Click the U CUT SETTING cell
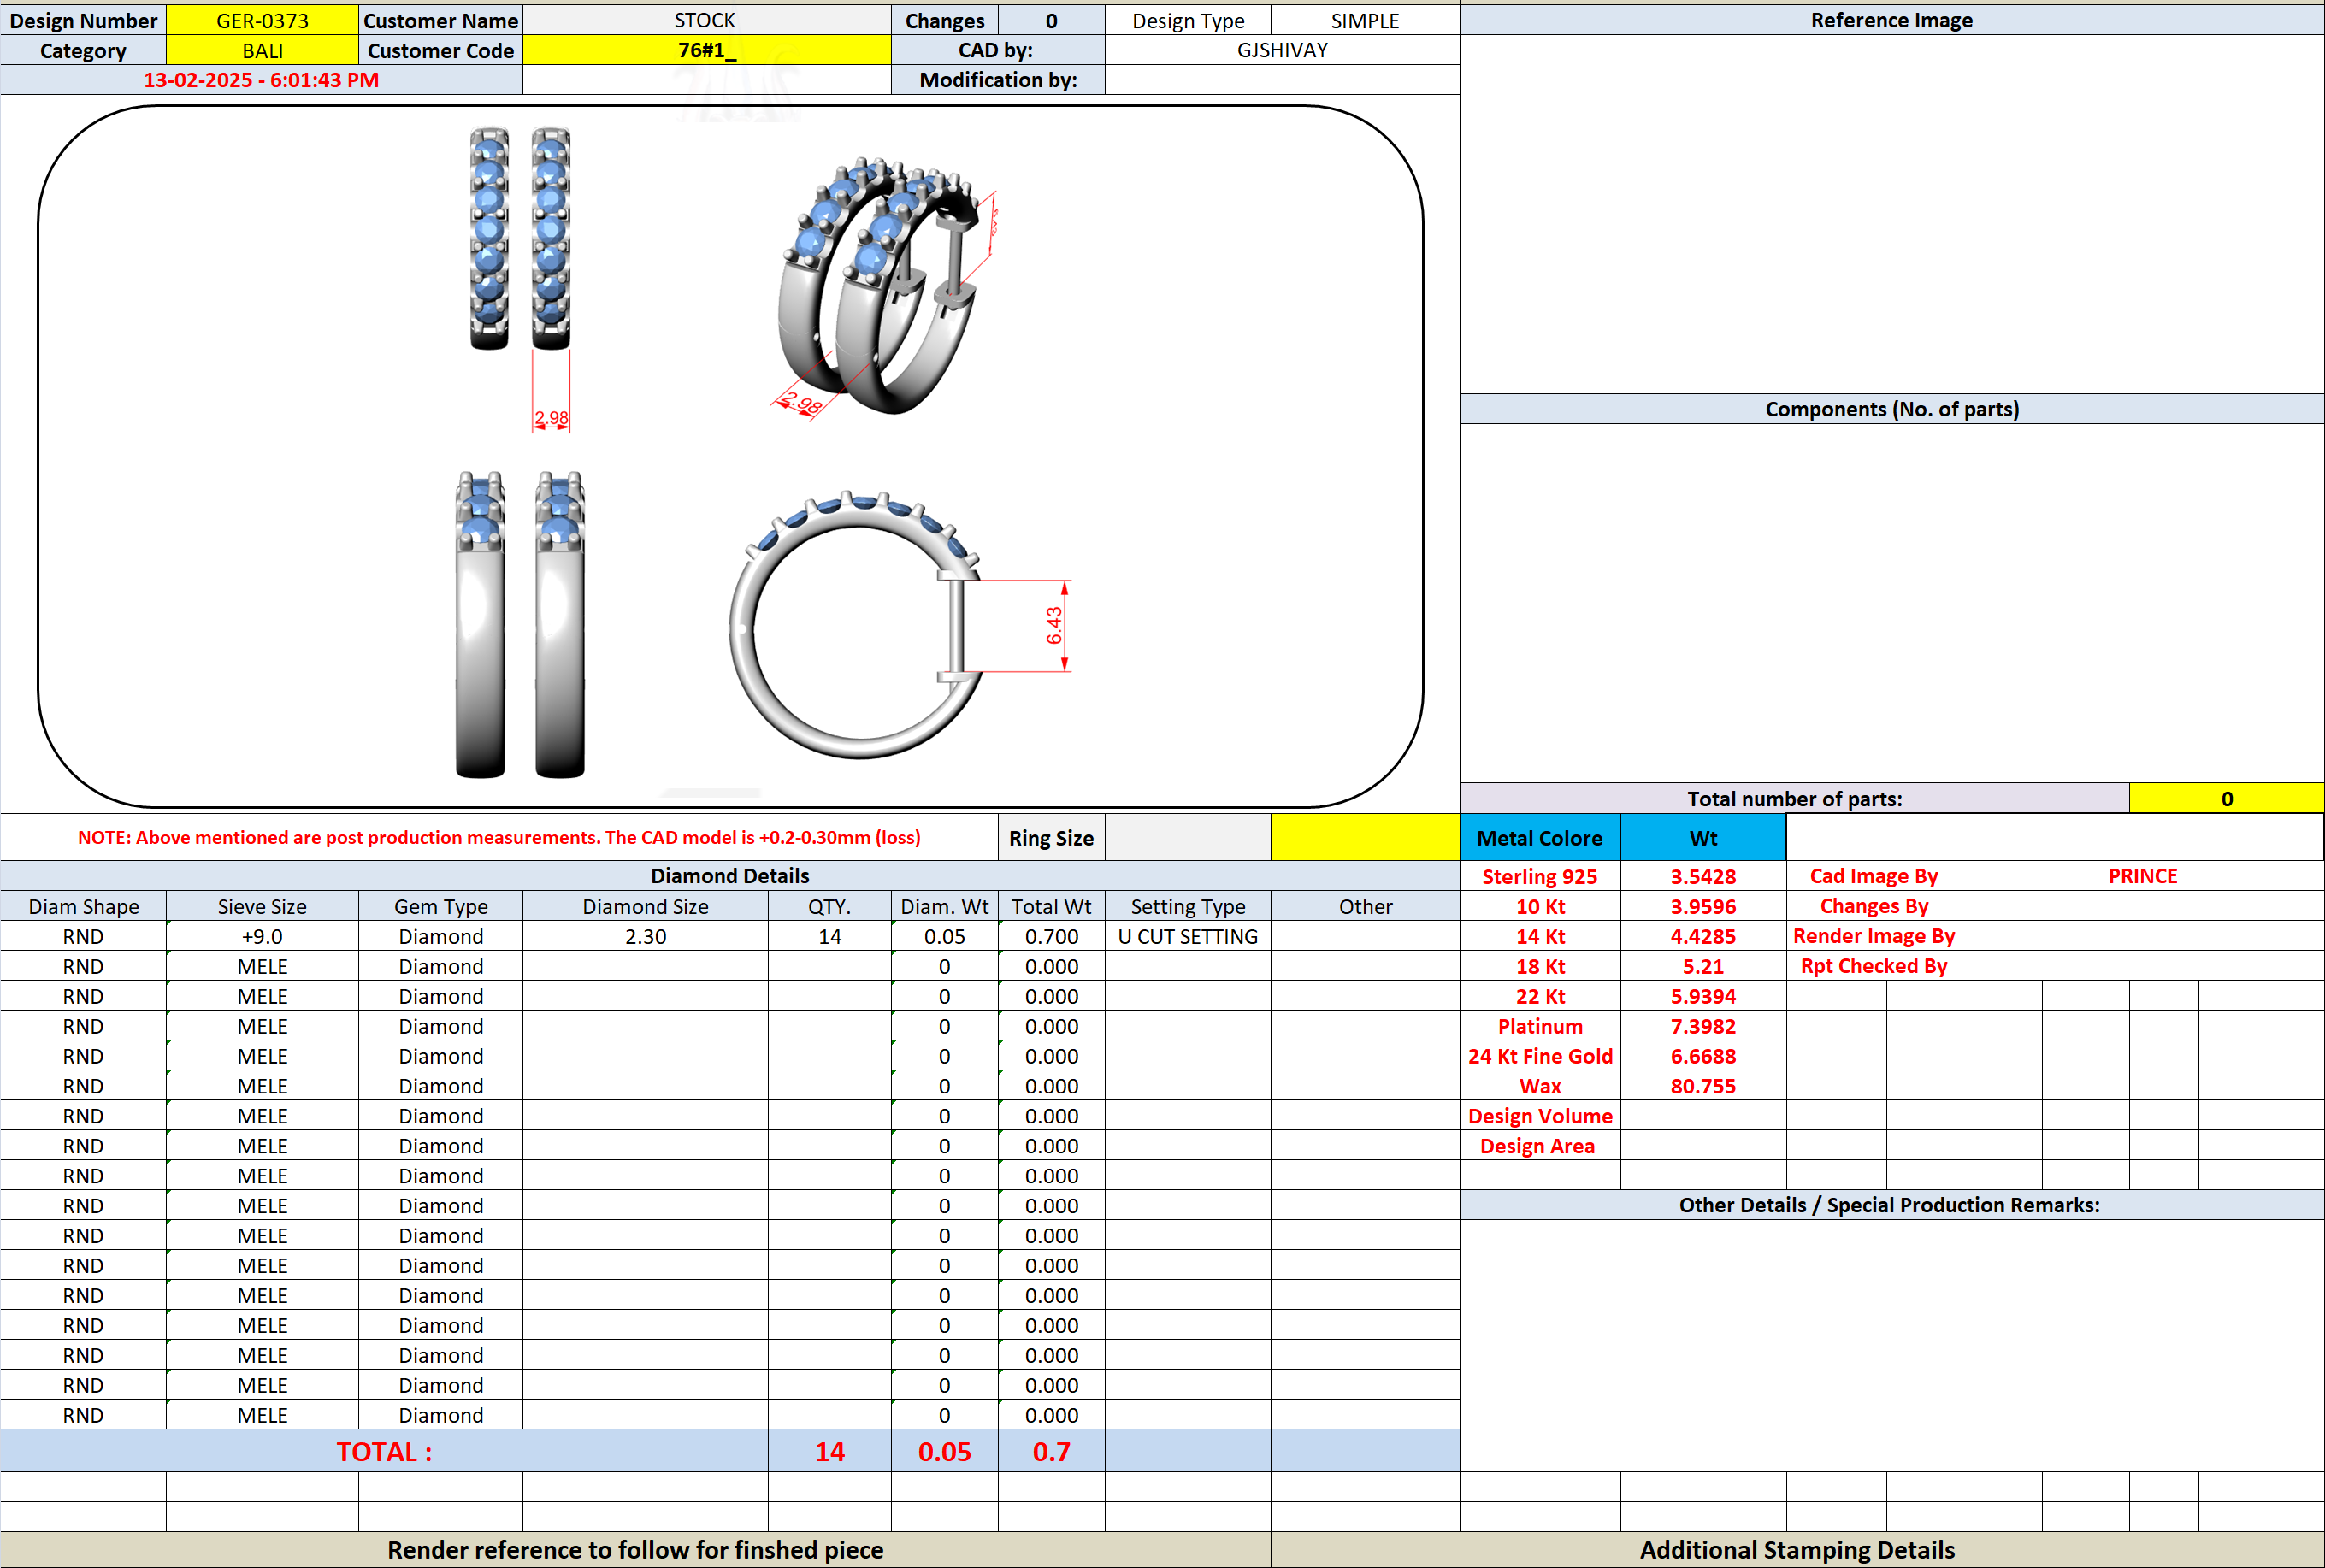Screen dimensions: 2325x1568 tap(1188, 936)
